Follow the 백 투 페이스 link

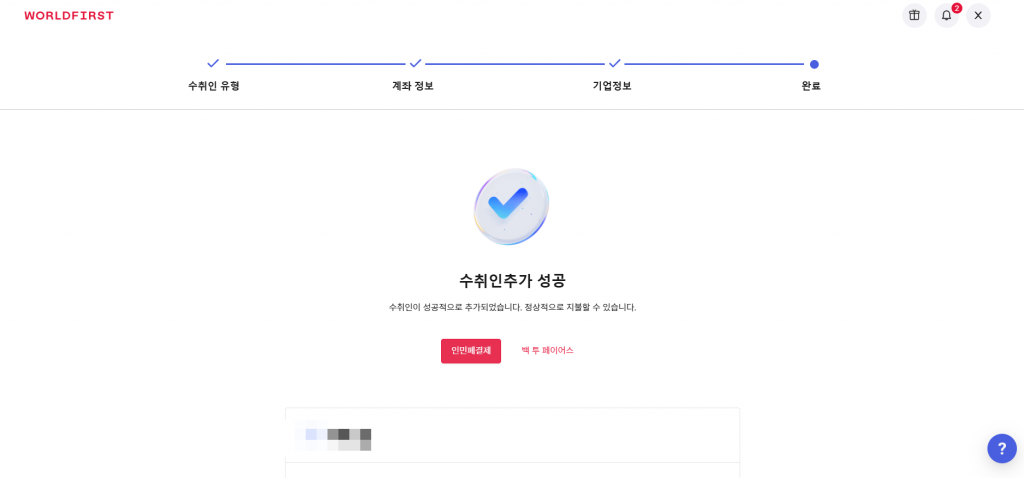pyautogui.click(x=547, y=351)
